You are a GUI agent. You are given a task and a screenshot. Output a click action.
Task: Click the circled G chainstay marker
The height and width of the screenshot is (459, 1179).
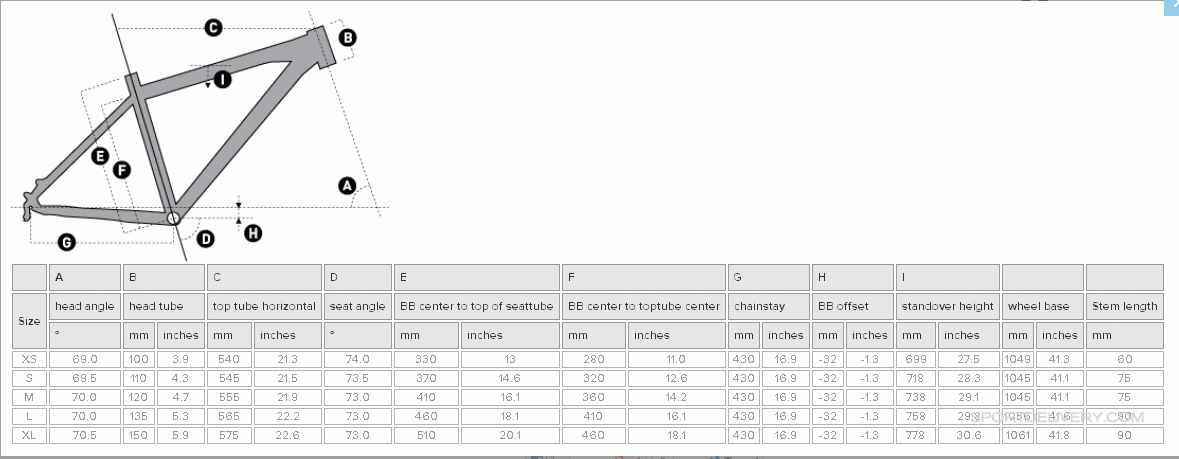(x=66, y=241)
